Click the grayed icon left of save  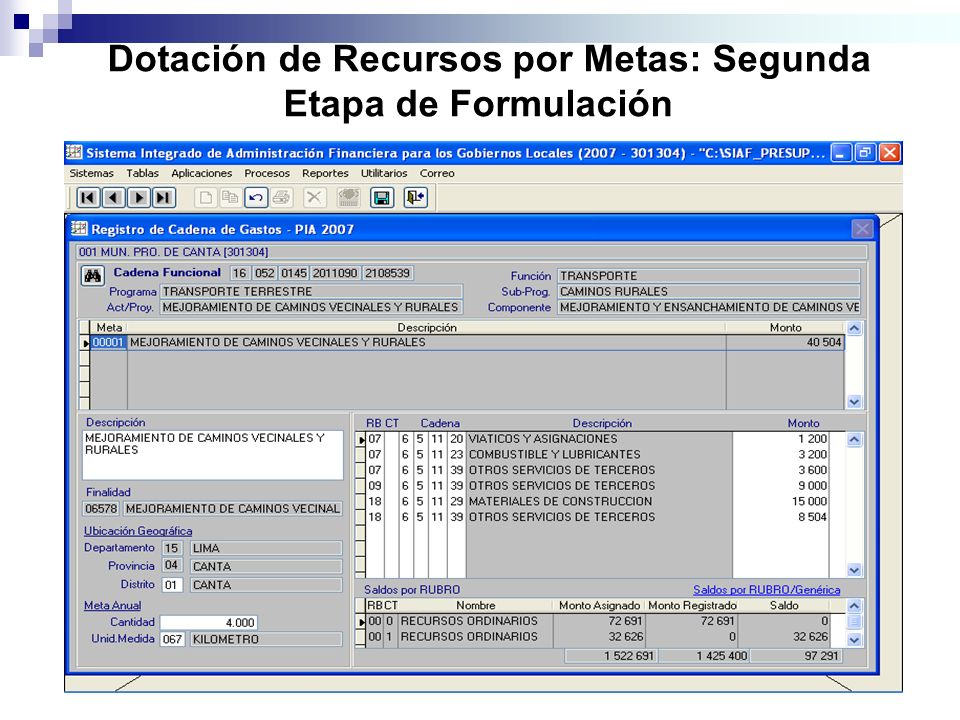pyautogui.click(x=348, y=198)
